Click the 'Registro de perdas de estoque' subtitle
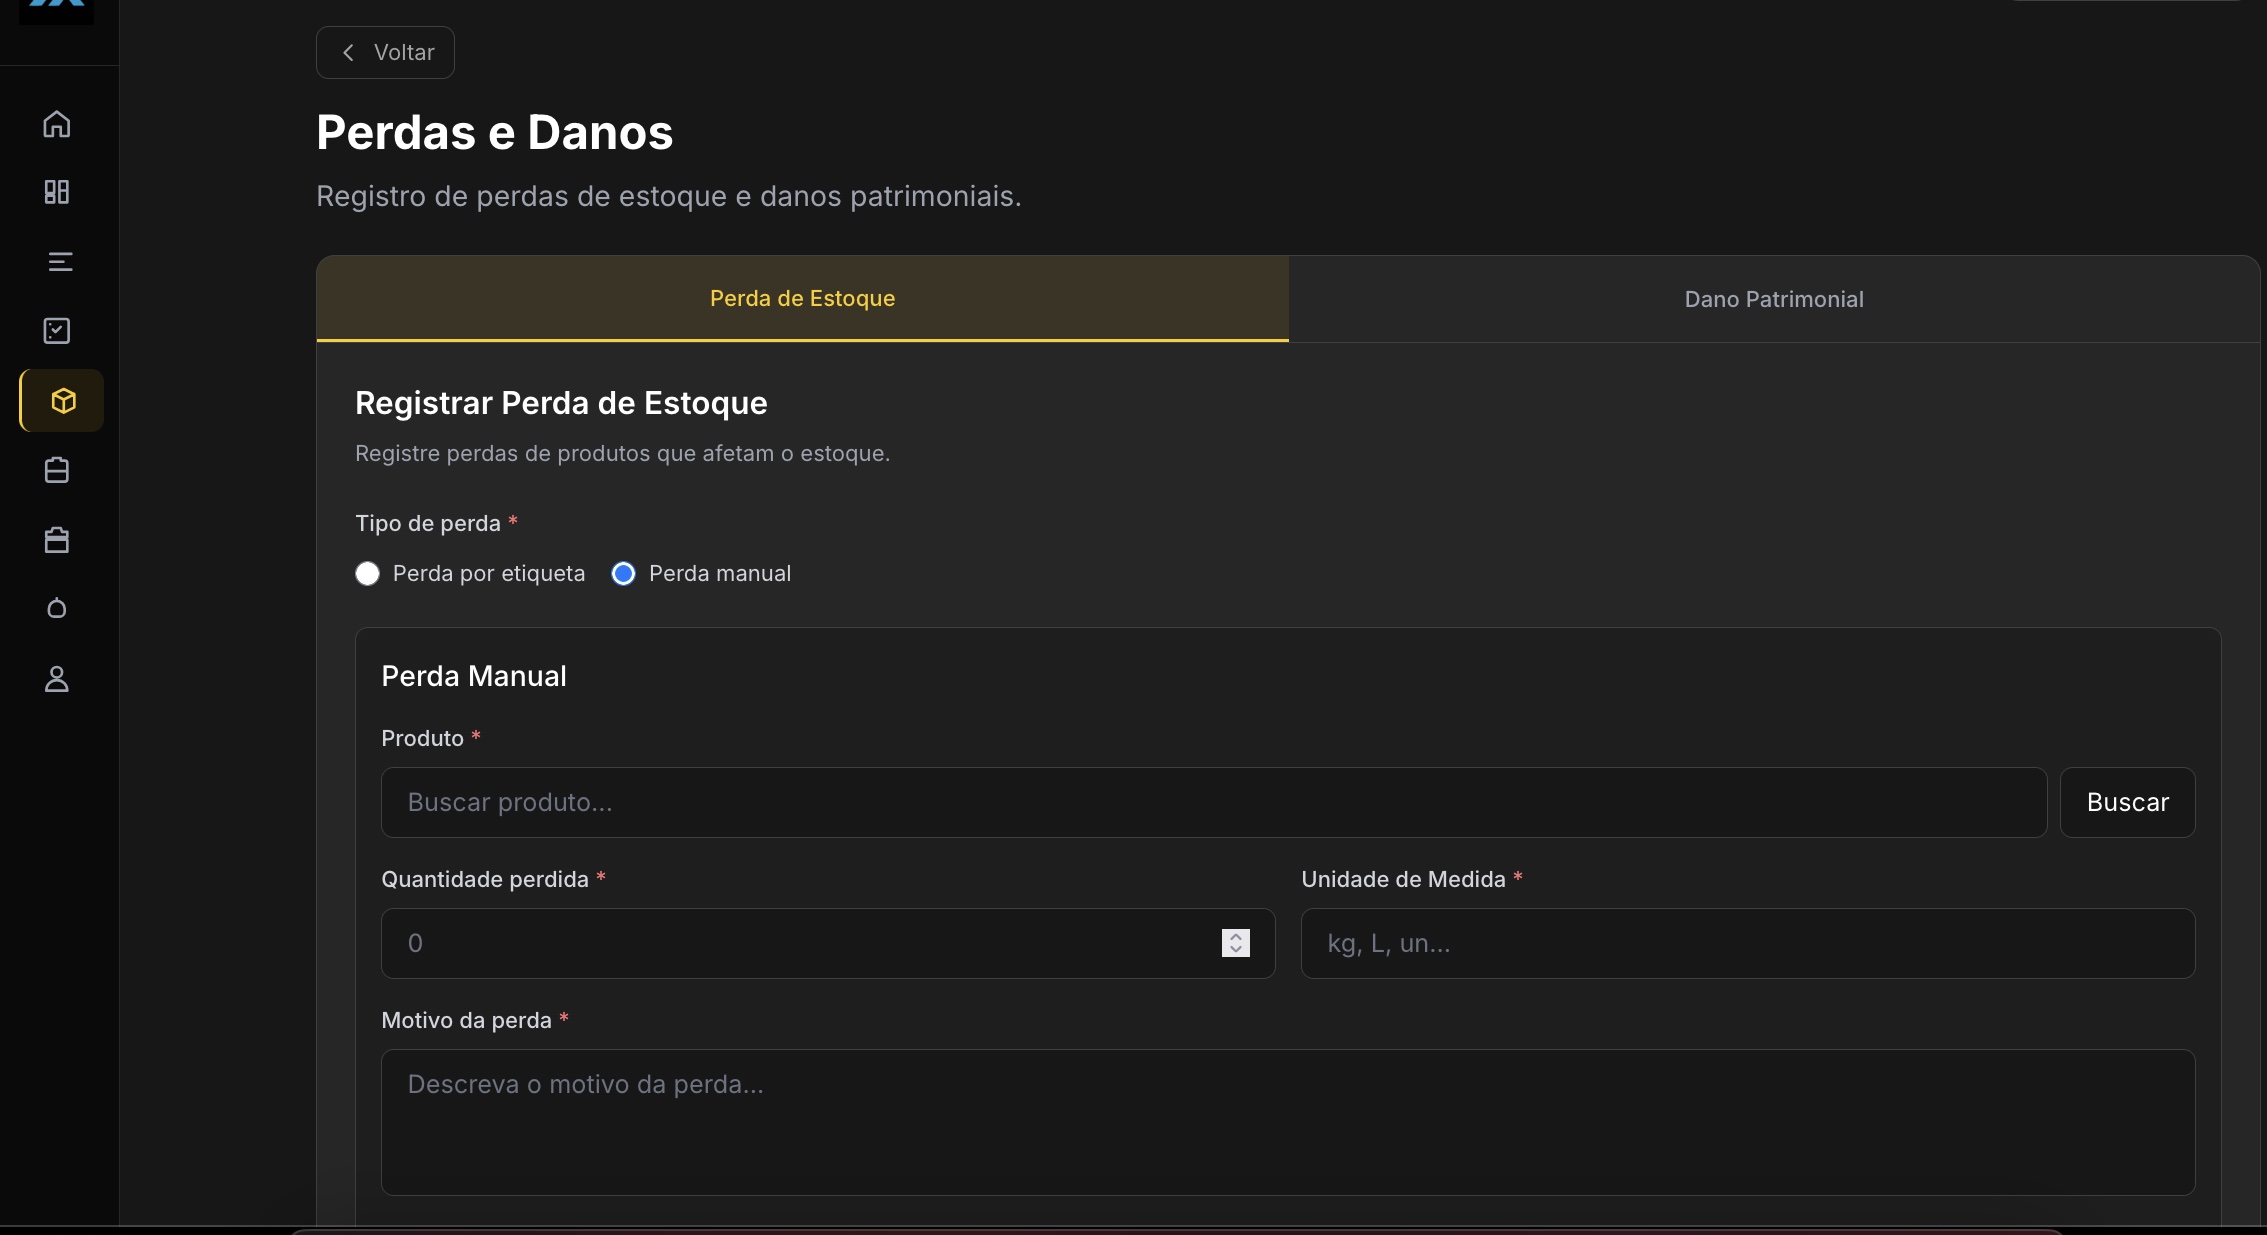The image size is (2267, 1235). coord(669,196)
